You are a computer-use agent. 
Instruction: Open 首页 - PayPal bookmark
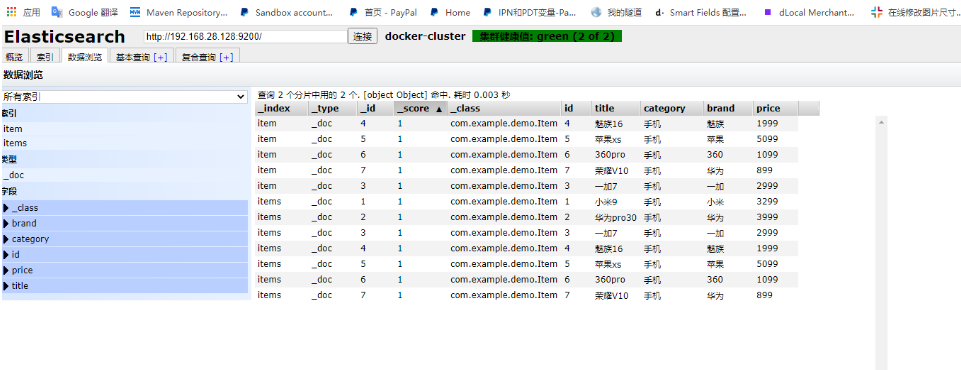pos(382,12)
